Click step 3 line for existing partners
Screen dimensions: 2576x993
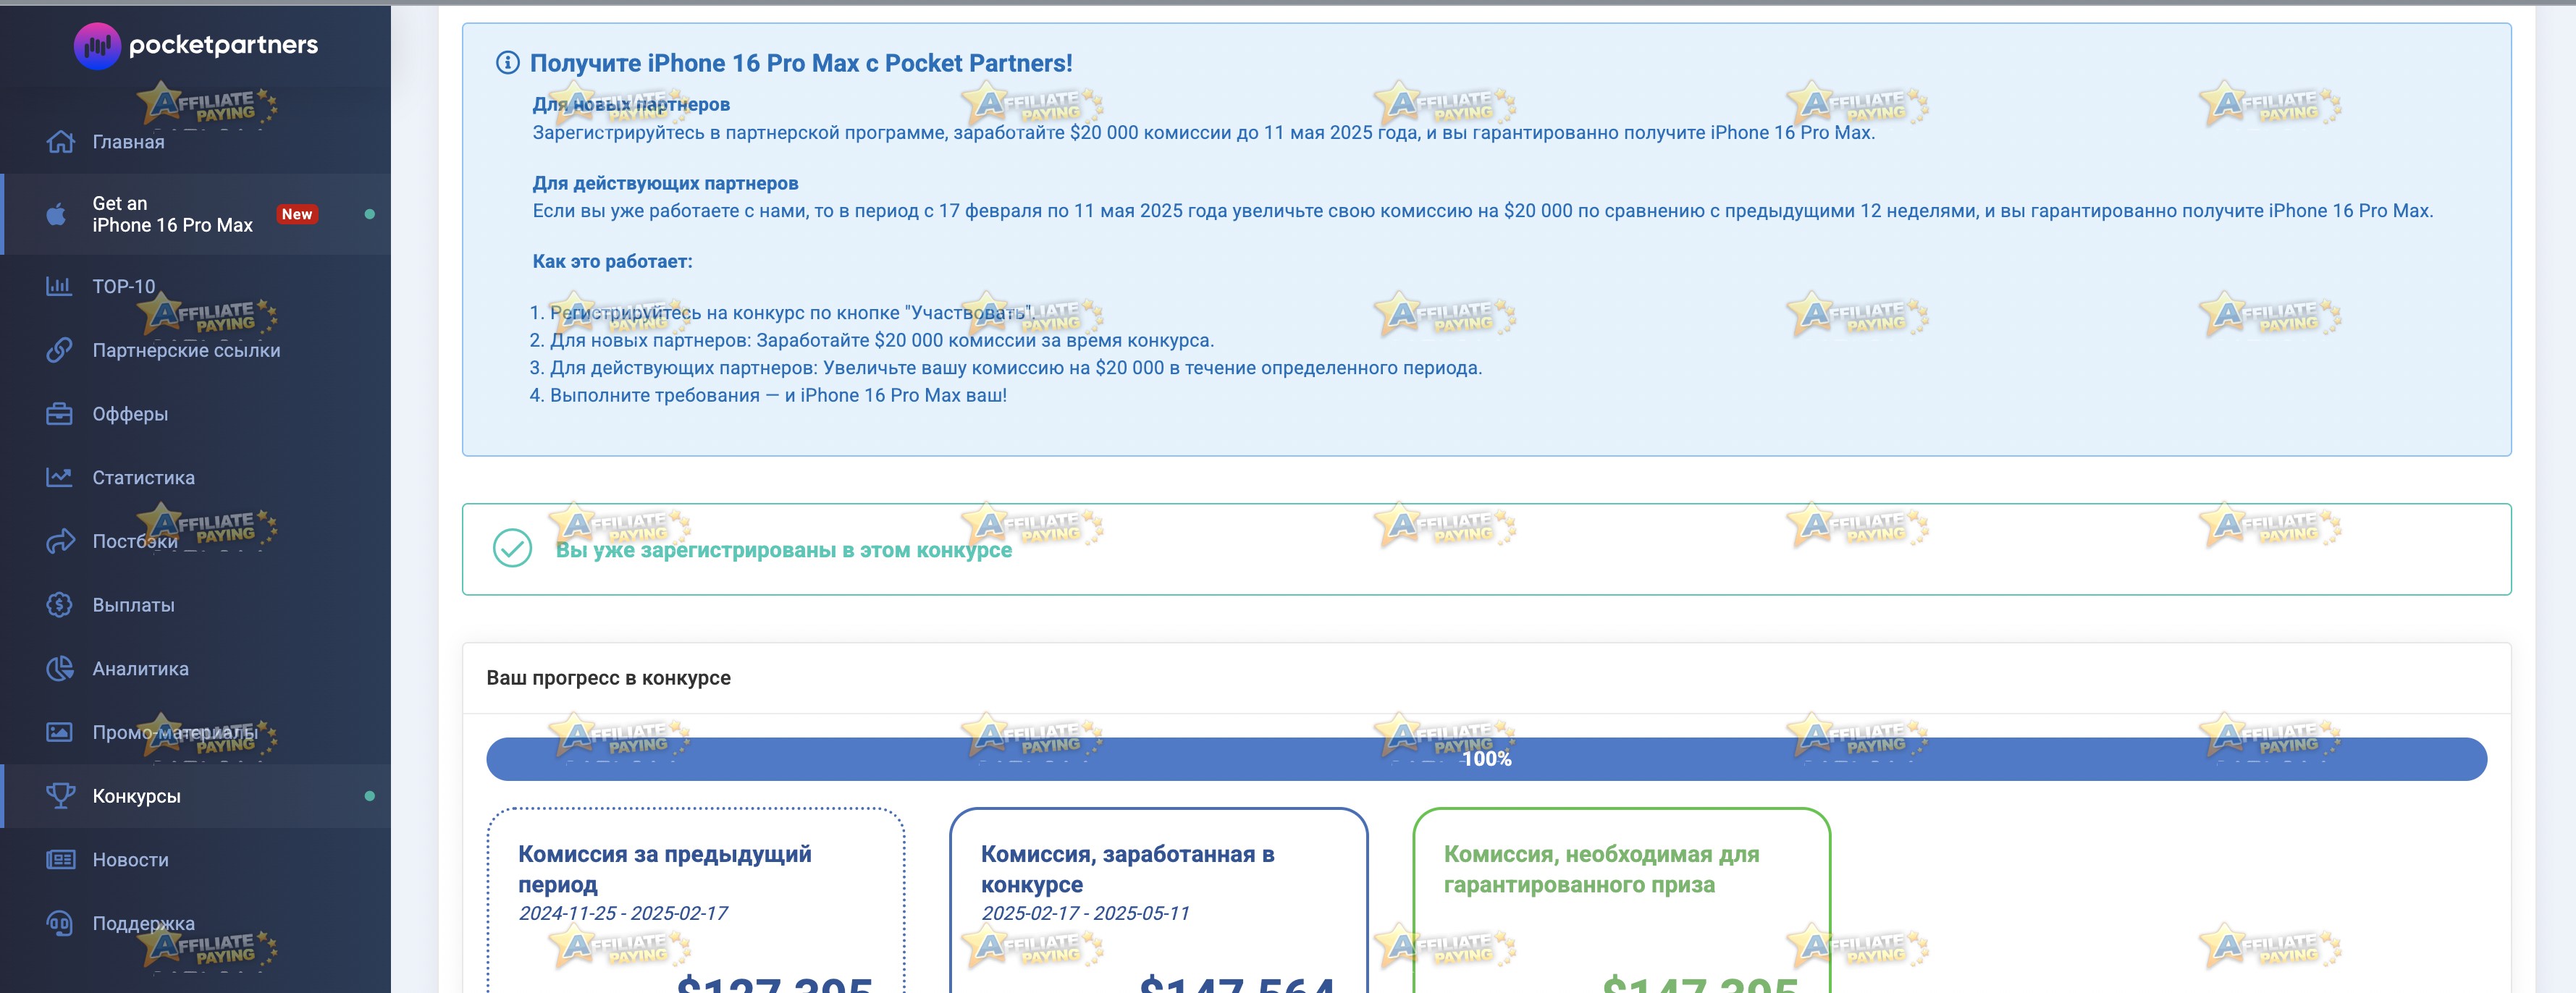pyautogui.click(x=1006, y=368)
